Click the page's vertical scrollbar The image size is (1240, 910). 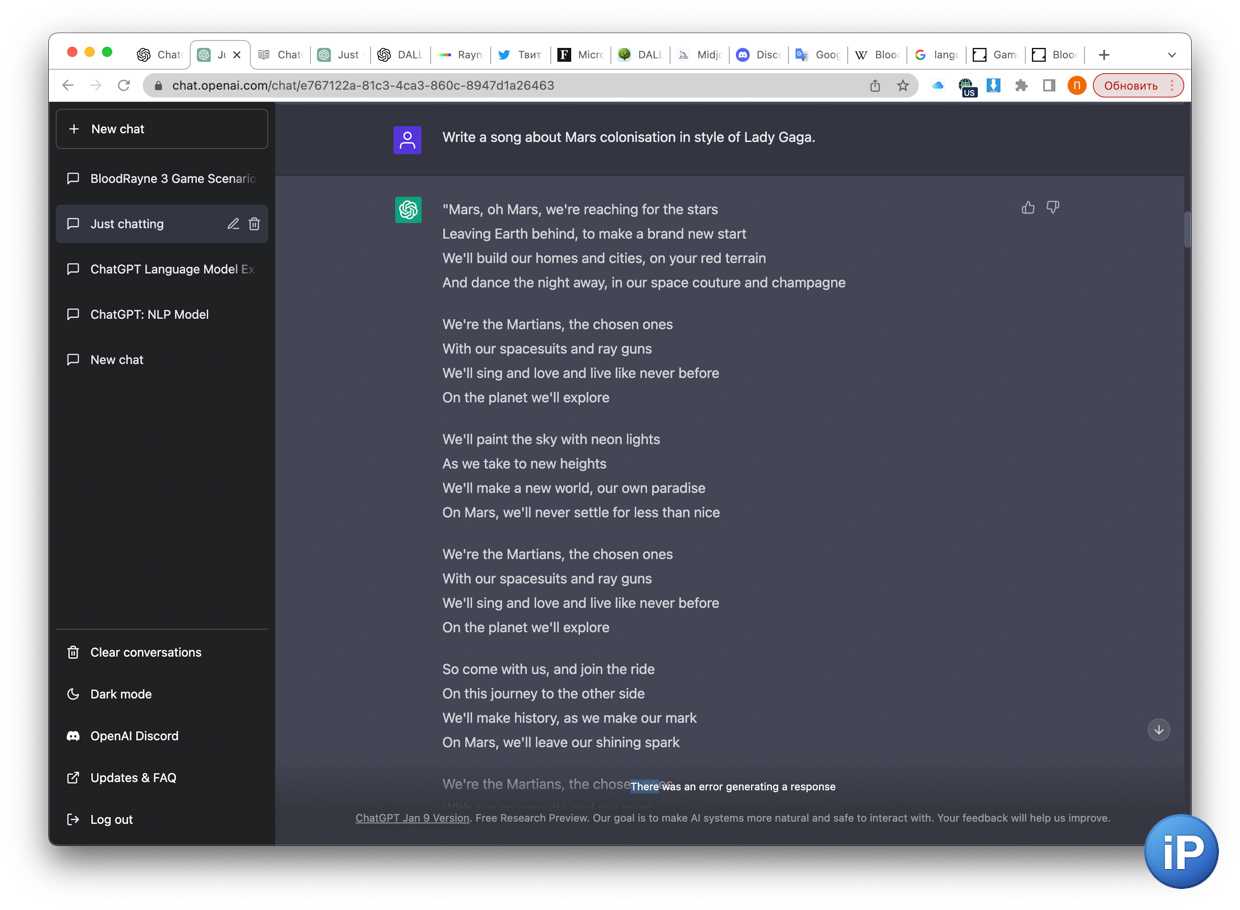coord(1187,230)
